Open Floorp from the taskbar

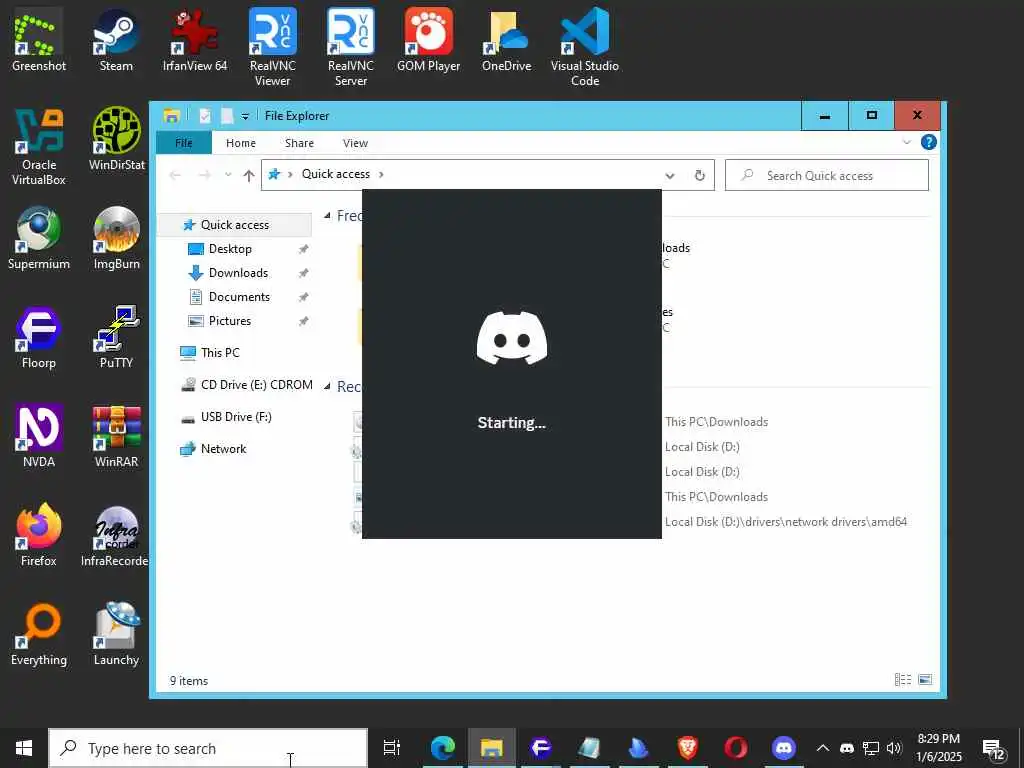tap(541, 748)
